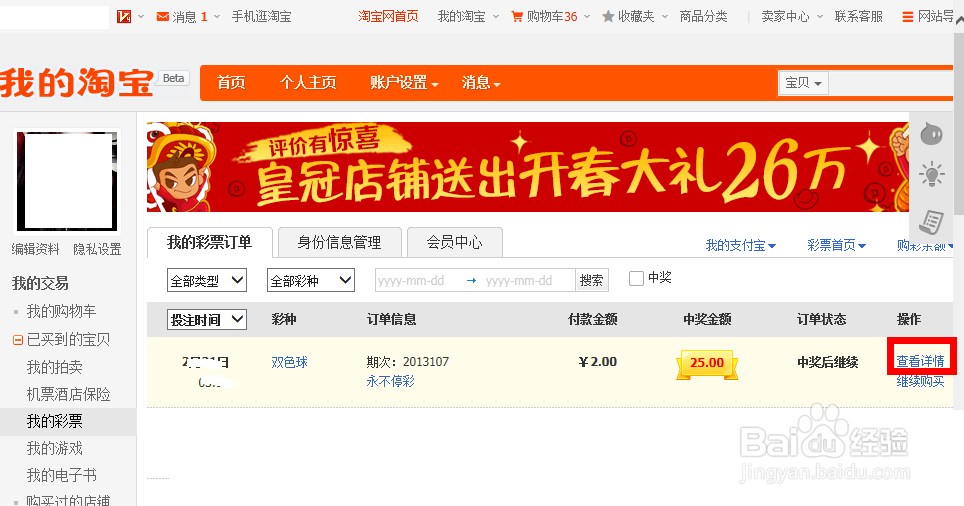This screenshot has height=506, width=964.
Task: Expand the 卖家中心 top menu
Action: (x=792, y=17)
